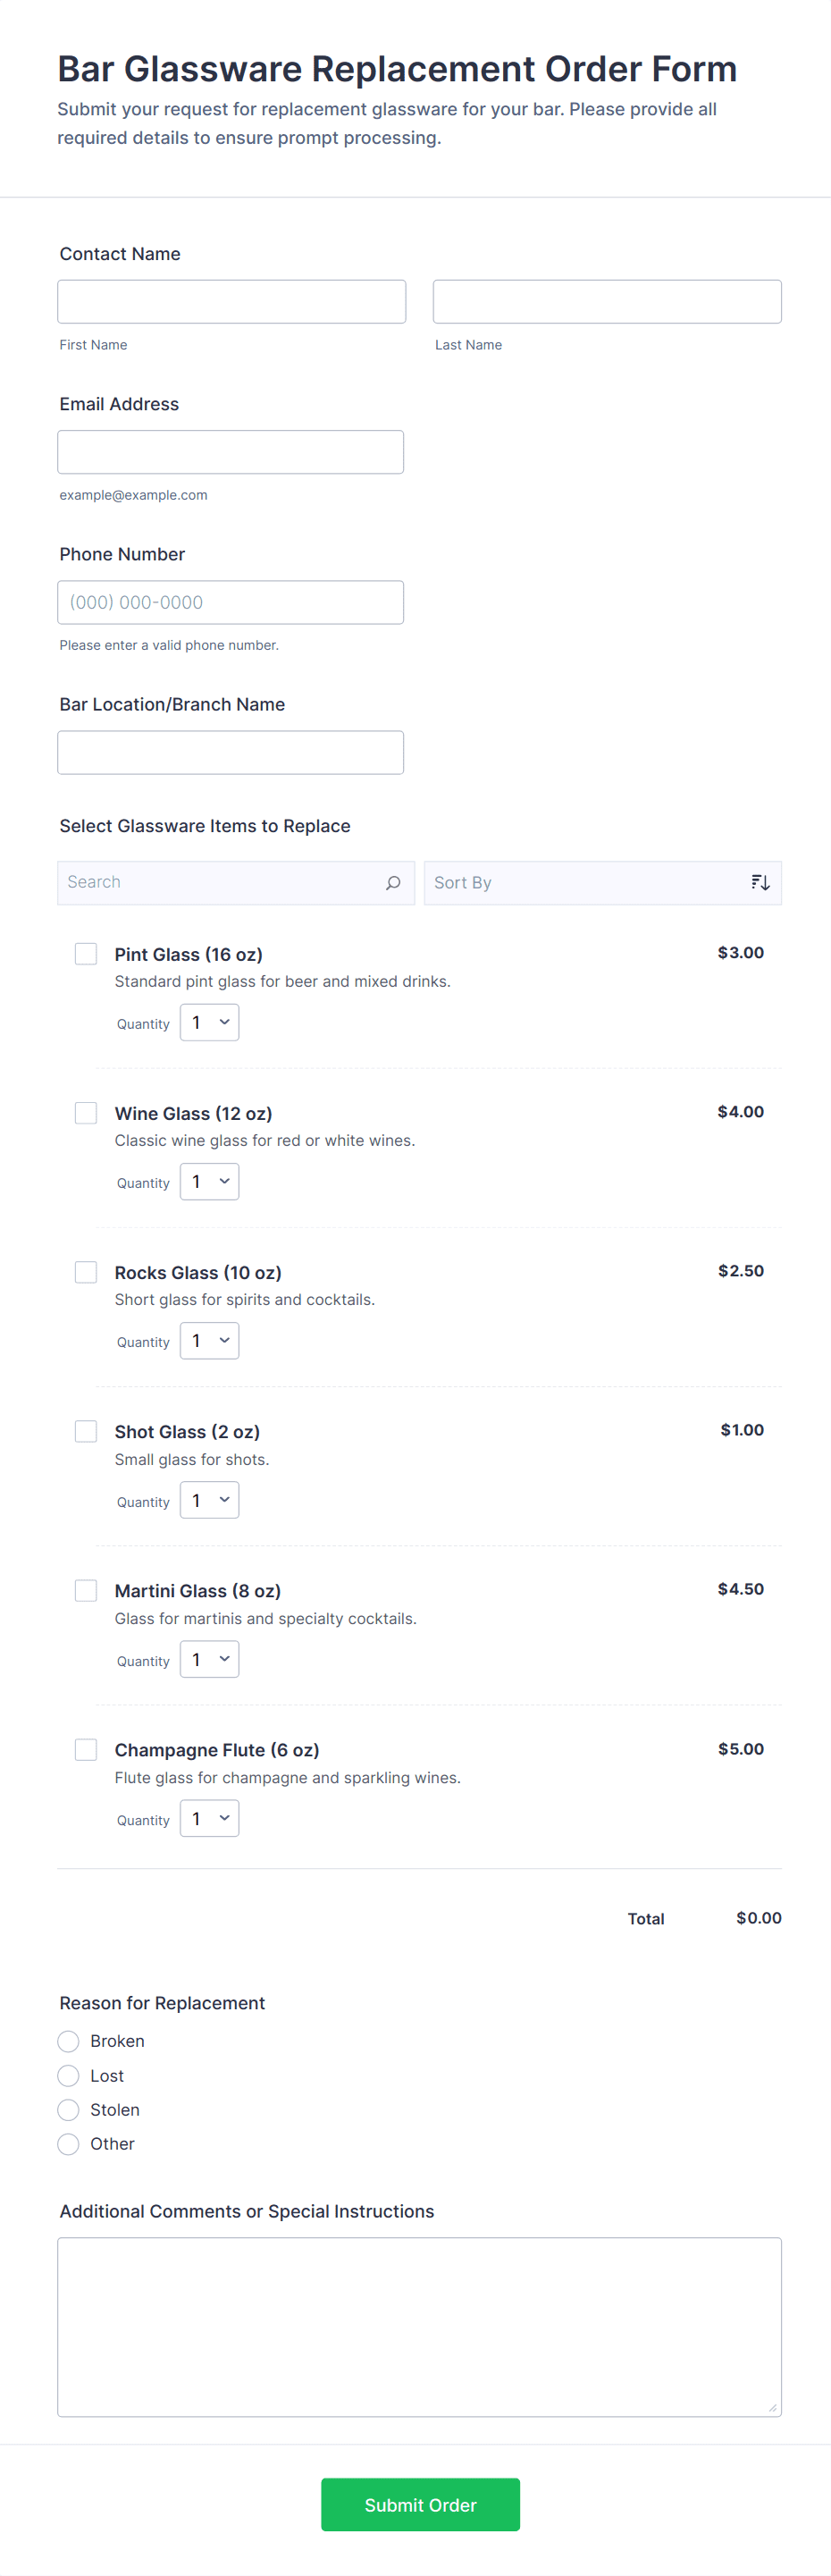Open the Pint Glass quantity dropdown
831x2576 pixels.
coord(209,1023)
